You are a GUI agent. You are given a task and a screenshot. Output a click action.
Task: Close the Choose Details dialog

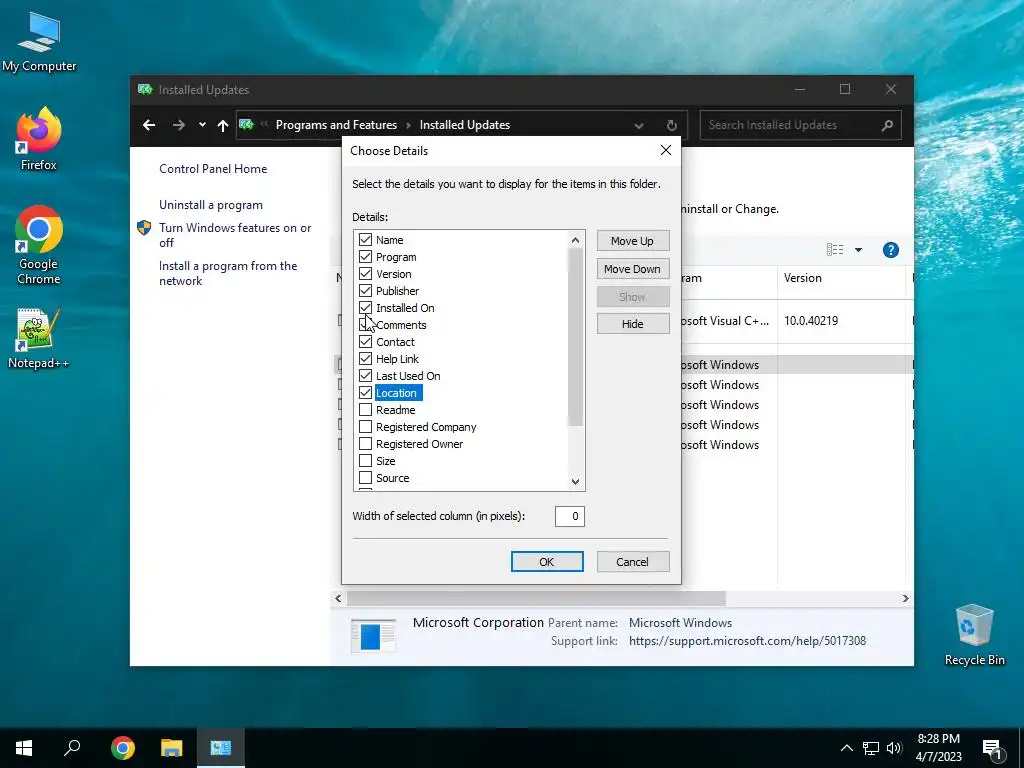[x=665, y=150]
